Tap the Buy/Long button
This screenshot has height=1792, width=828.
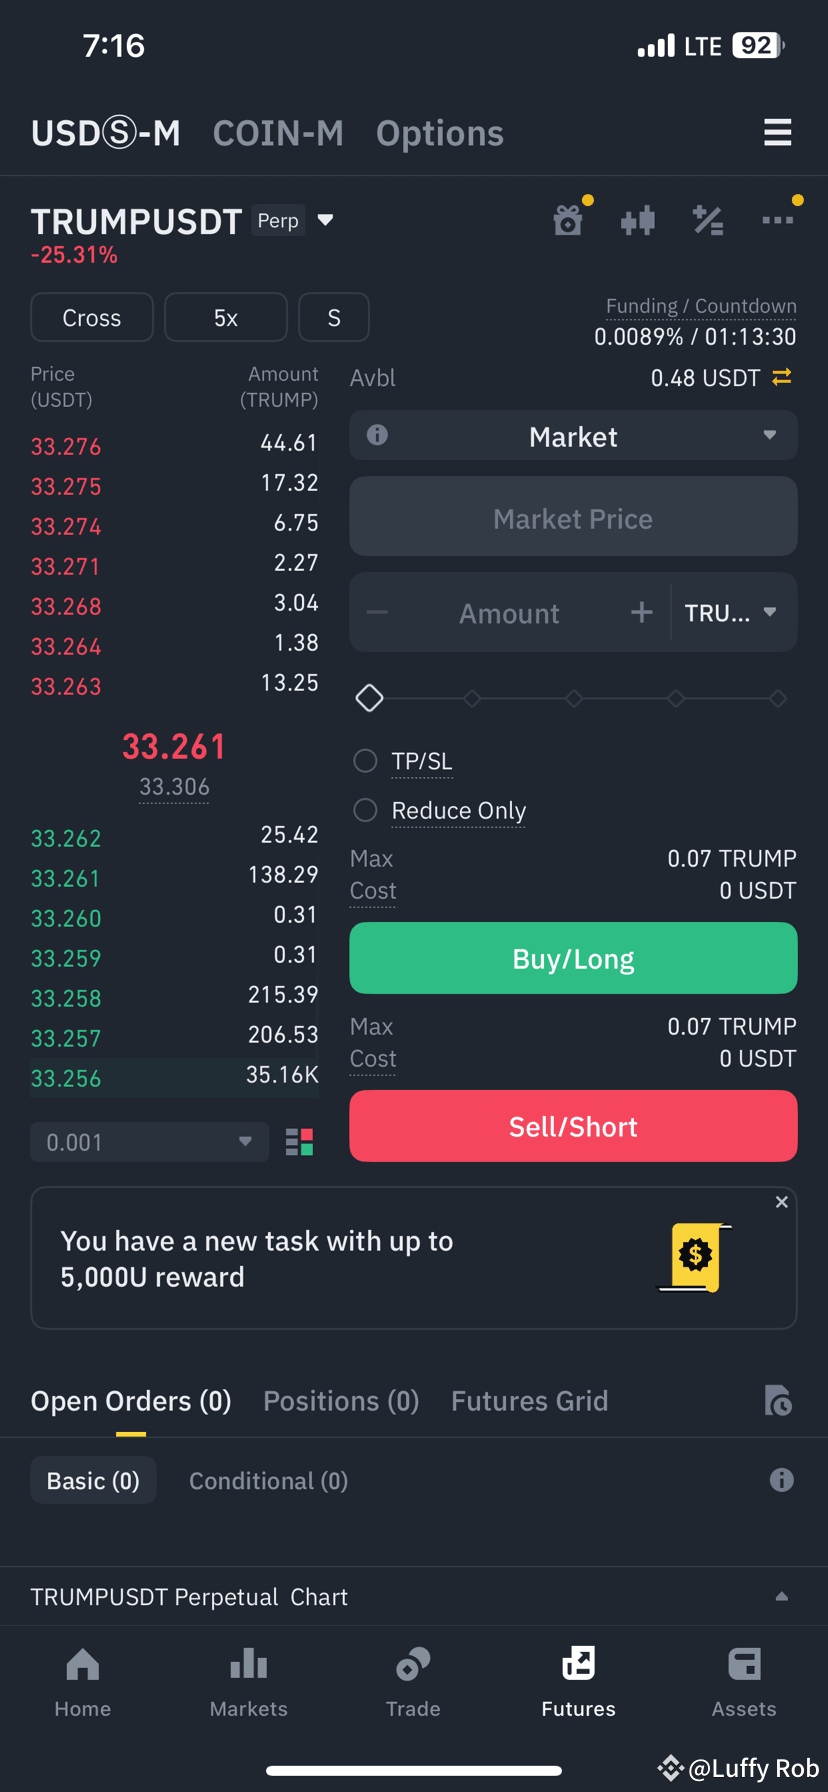pyautogui.click(x=573, y=958)
